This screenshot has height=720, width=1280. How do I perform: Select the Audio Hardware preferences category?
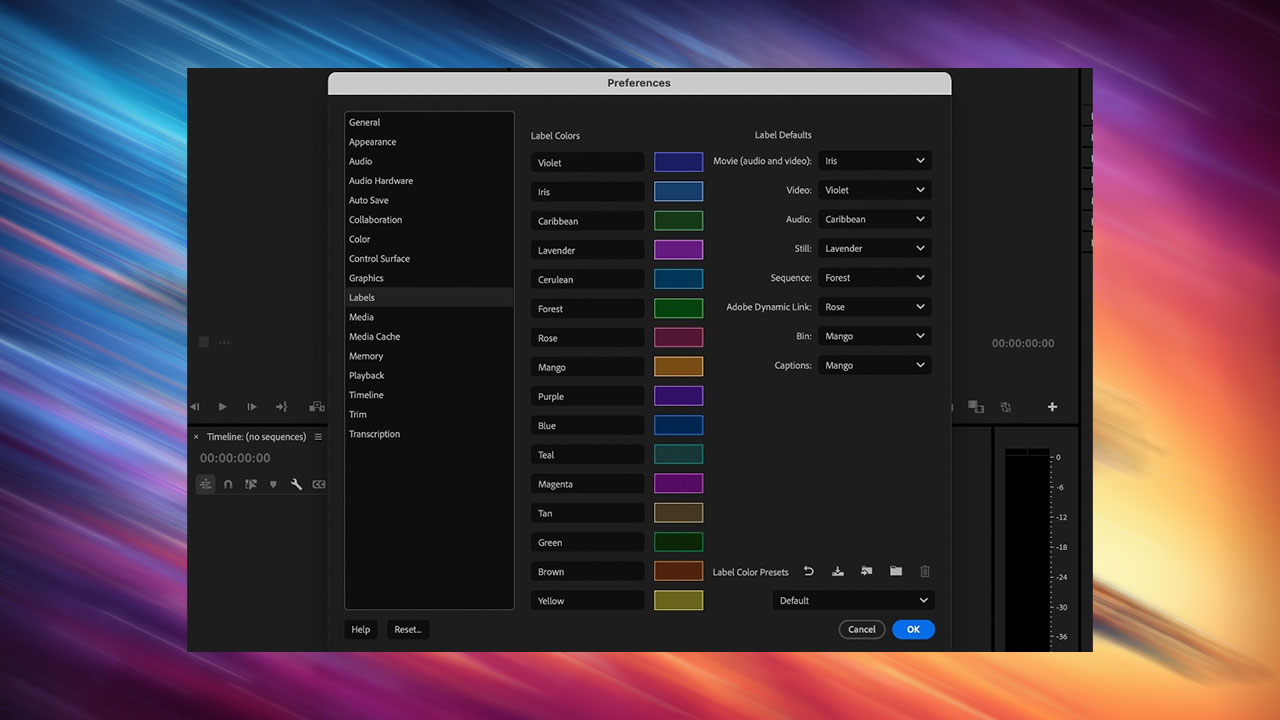coord(380,180)
